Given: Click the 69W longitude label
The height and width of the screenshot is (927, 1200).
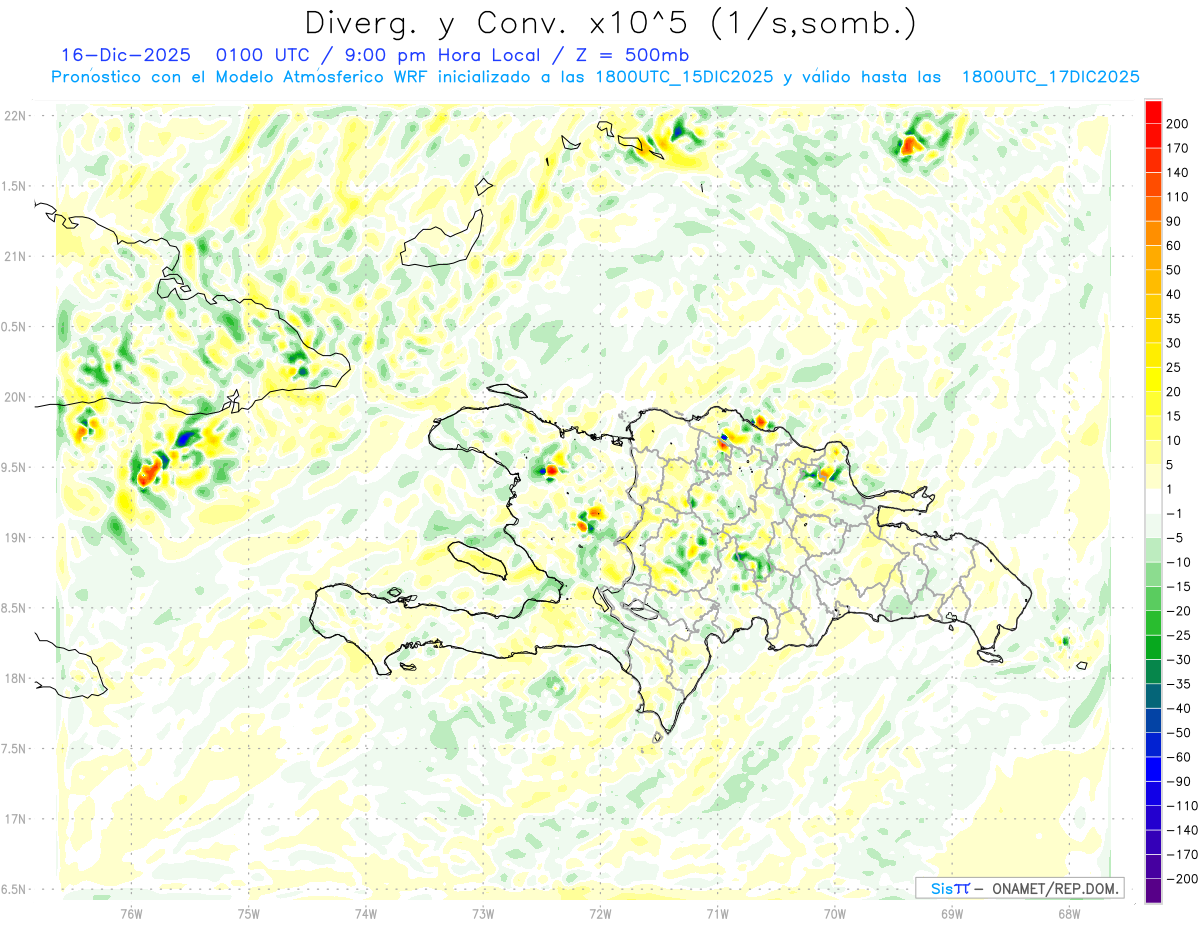Looking at the screenshot, I should 952,913.
